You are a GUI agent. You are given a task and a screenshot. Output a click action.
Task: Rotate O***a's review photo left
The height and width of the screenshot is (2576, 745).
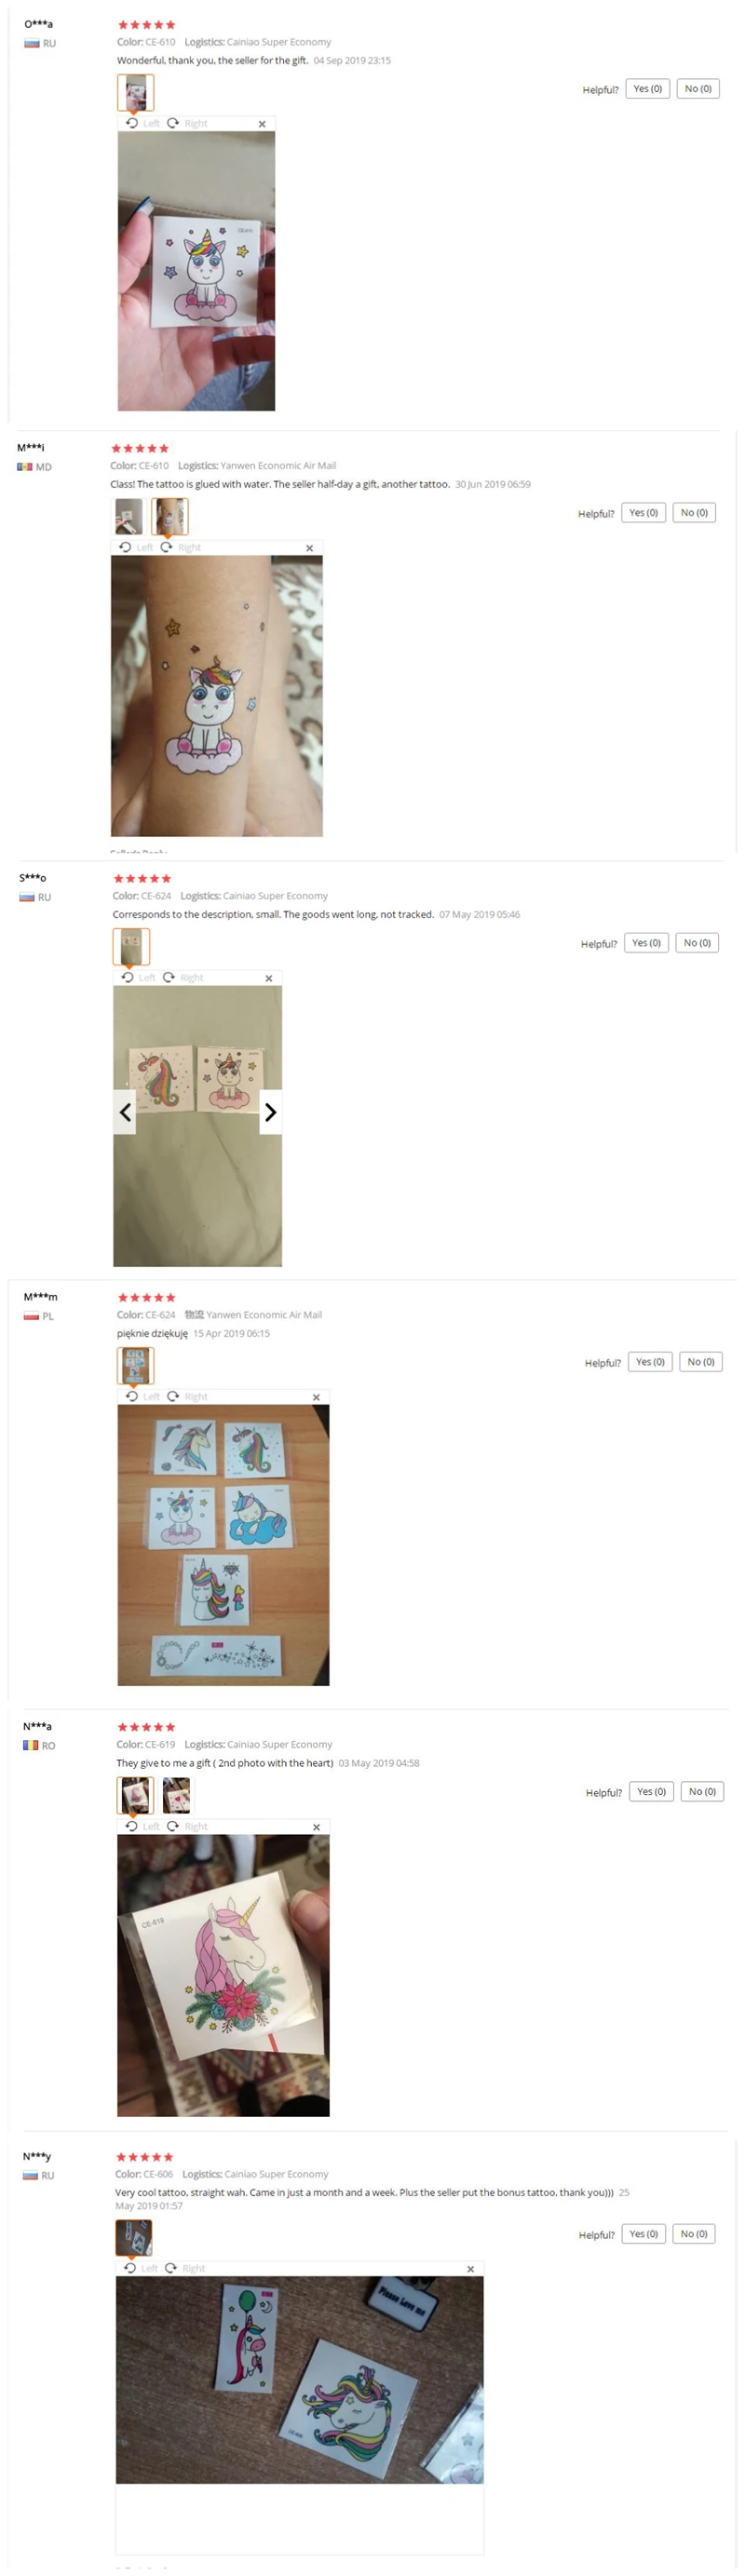click(142, 124)
